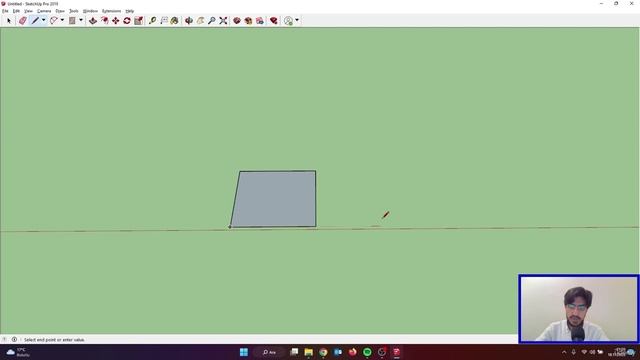Open the 3D Warehouse icon
Screen dimensions: 640x360
(x=237, y=20)
